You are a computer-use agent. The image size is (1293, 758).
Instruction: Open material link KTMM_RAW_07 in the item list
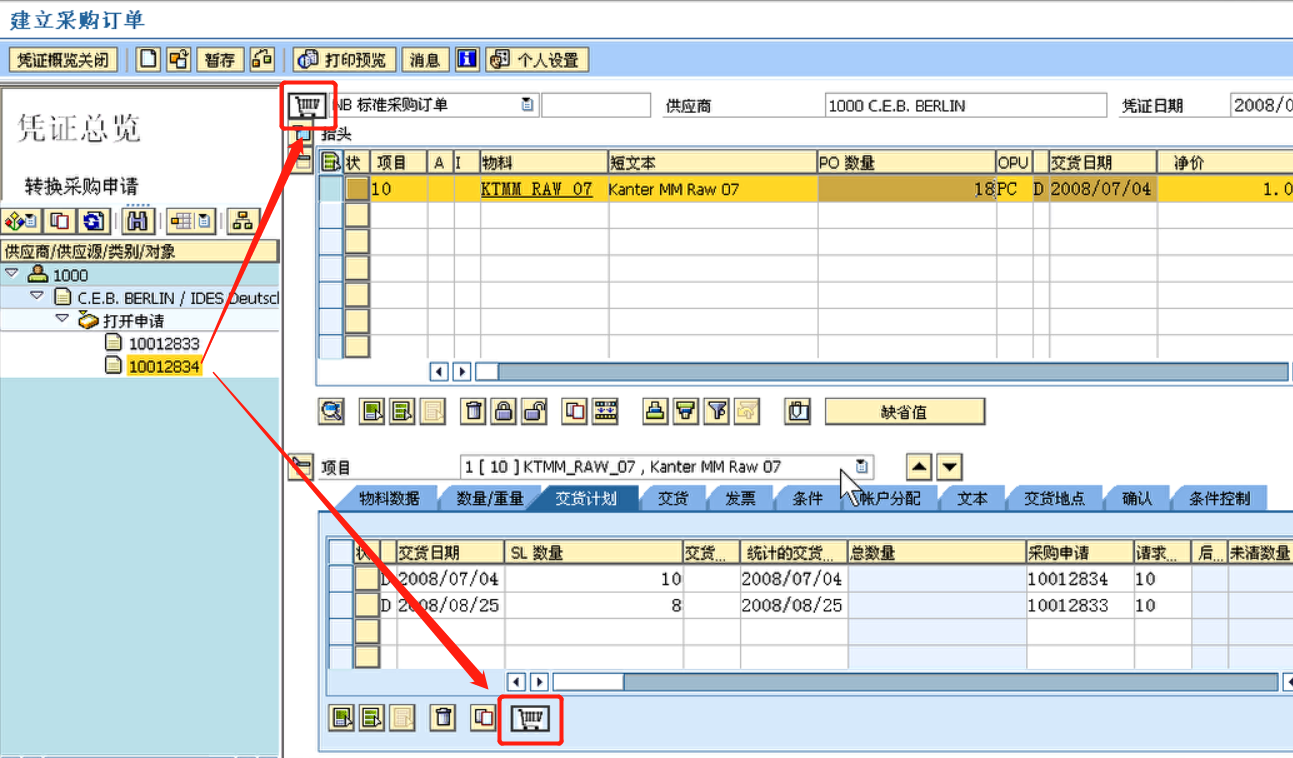[537, 187]
